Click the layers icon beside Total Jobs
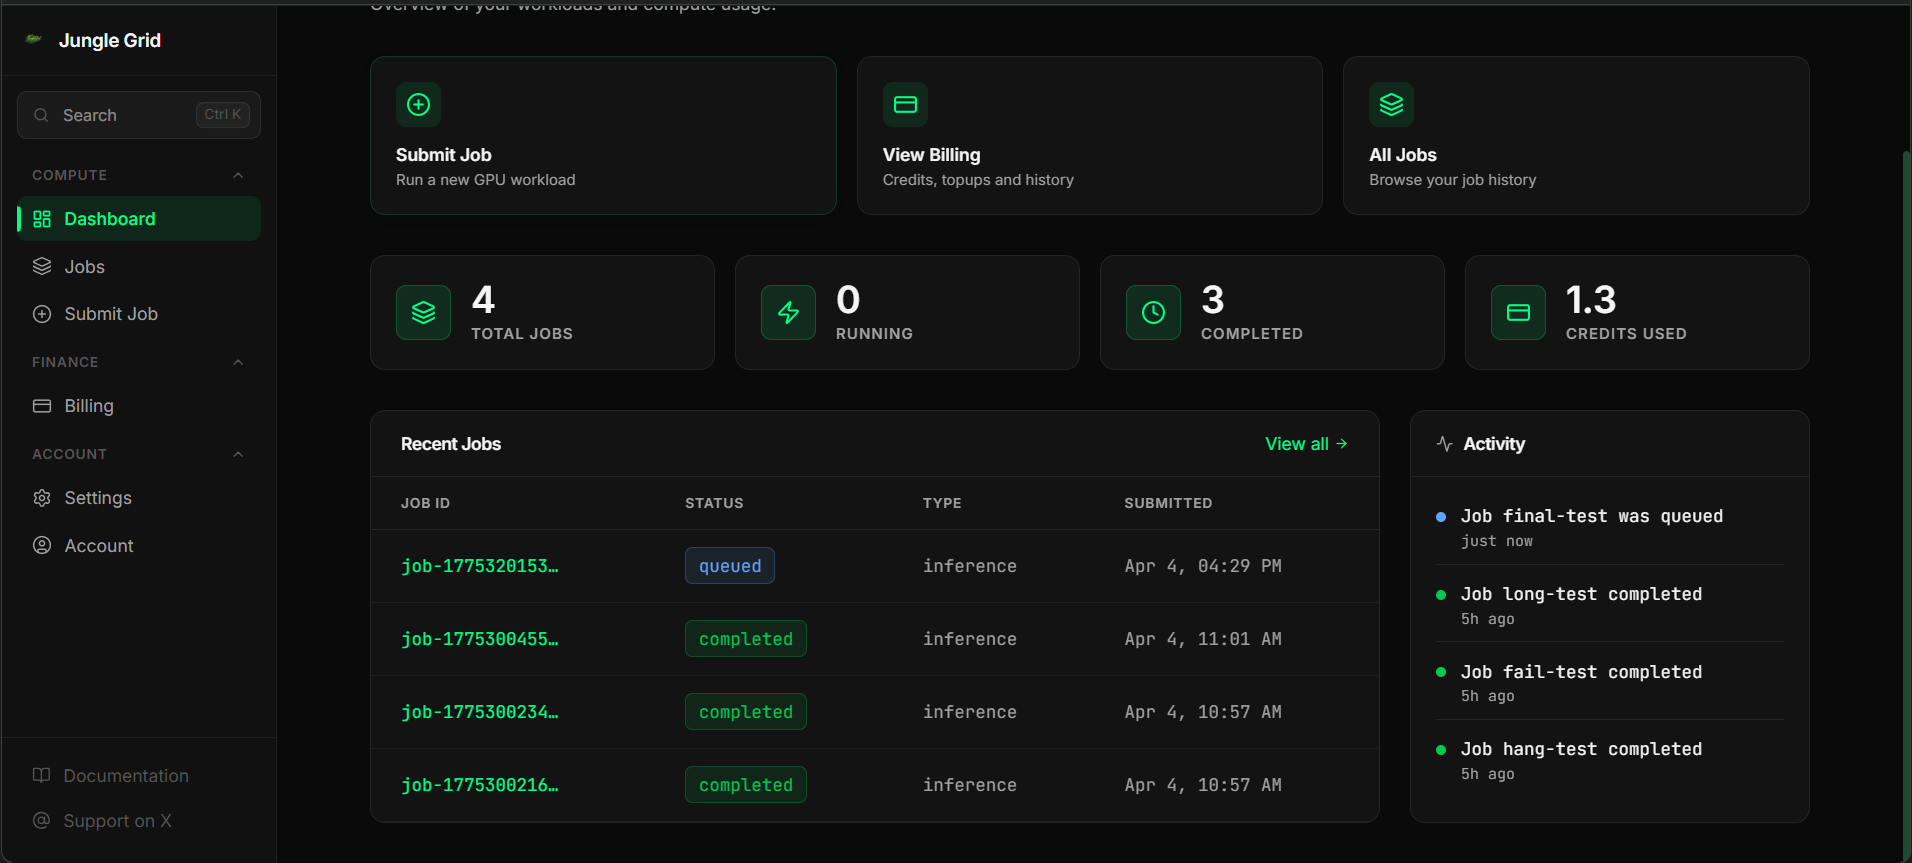 click(x=423, y=313)
